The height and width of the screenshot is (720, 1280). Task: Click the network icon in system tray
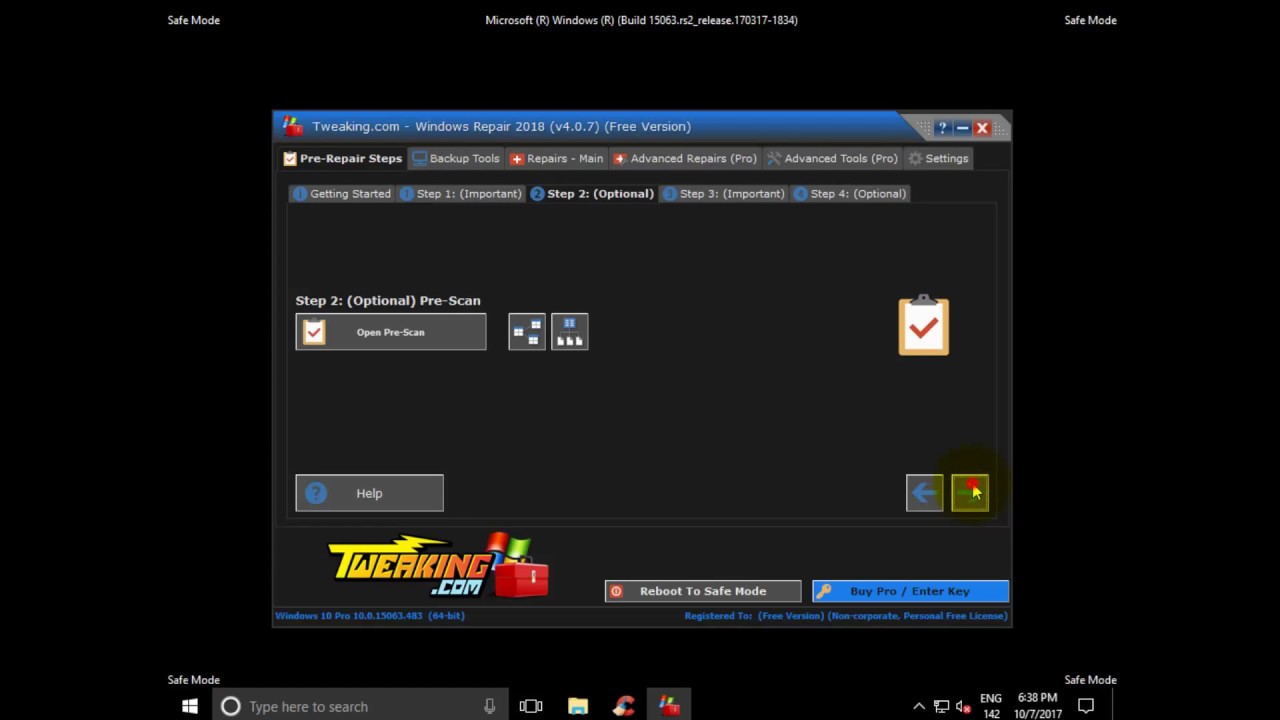[x=941, y=706]
